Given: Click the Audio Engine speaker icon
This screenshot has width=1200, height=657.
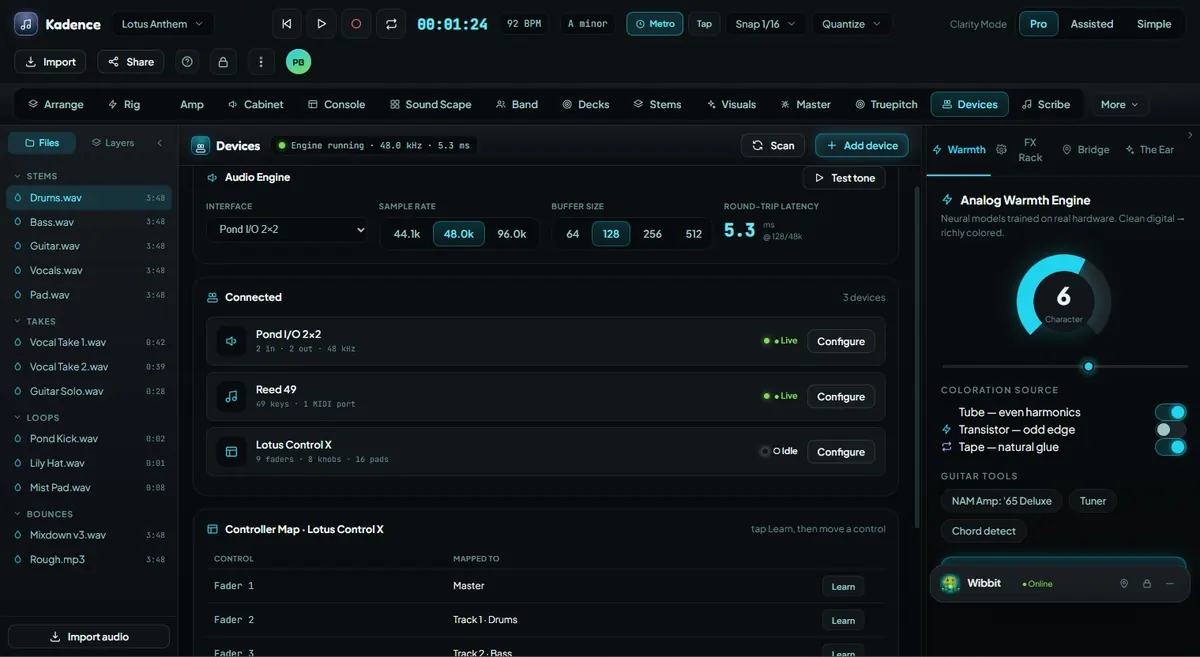Looking at the screenshot, I should (212, 177).
